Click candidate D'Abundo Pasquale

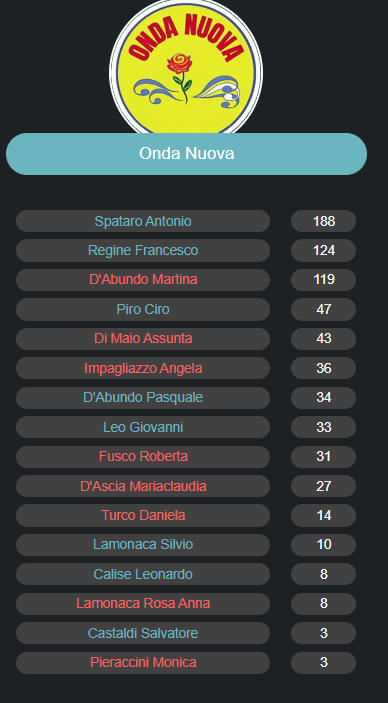[x=143, y=398]
